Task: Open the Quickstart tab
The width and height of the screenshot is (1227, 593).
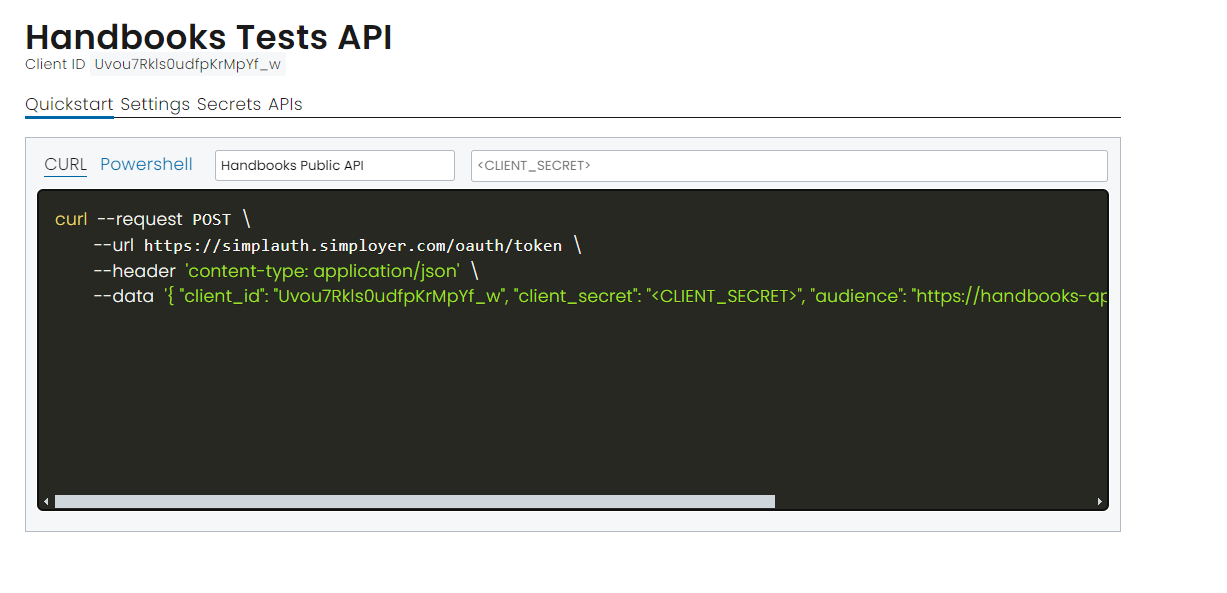Action: (x=69, y=104)
